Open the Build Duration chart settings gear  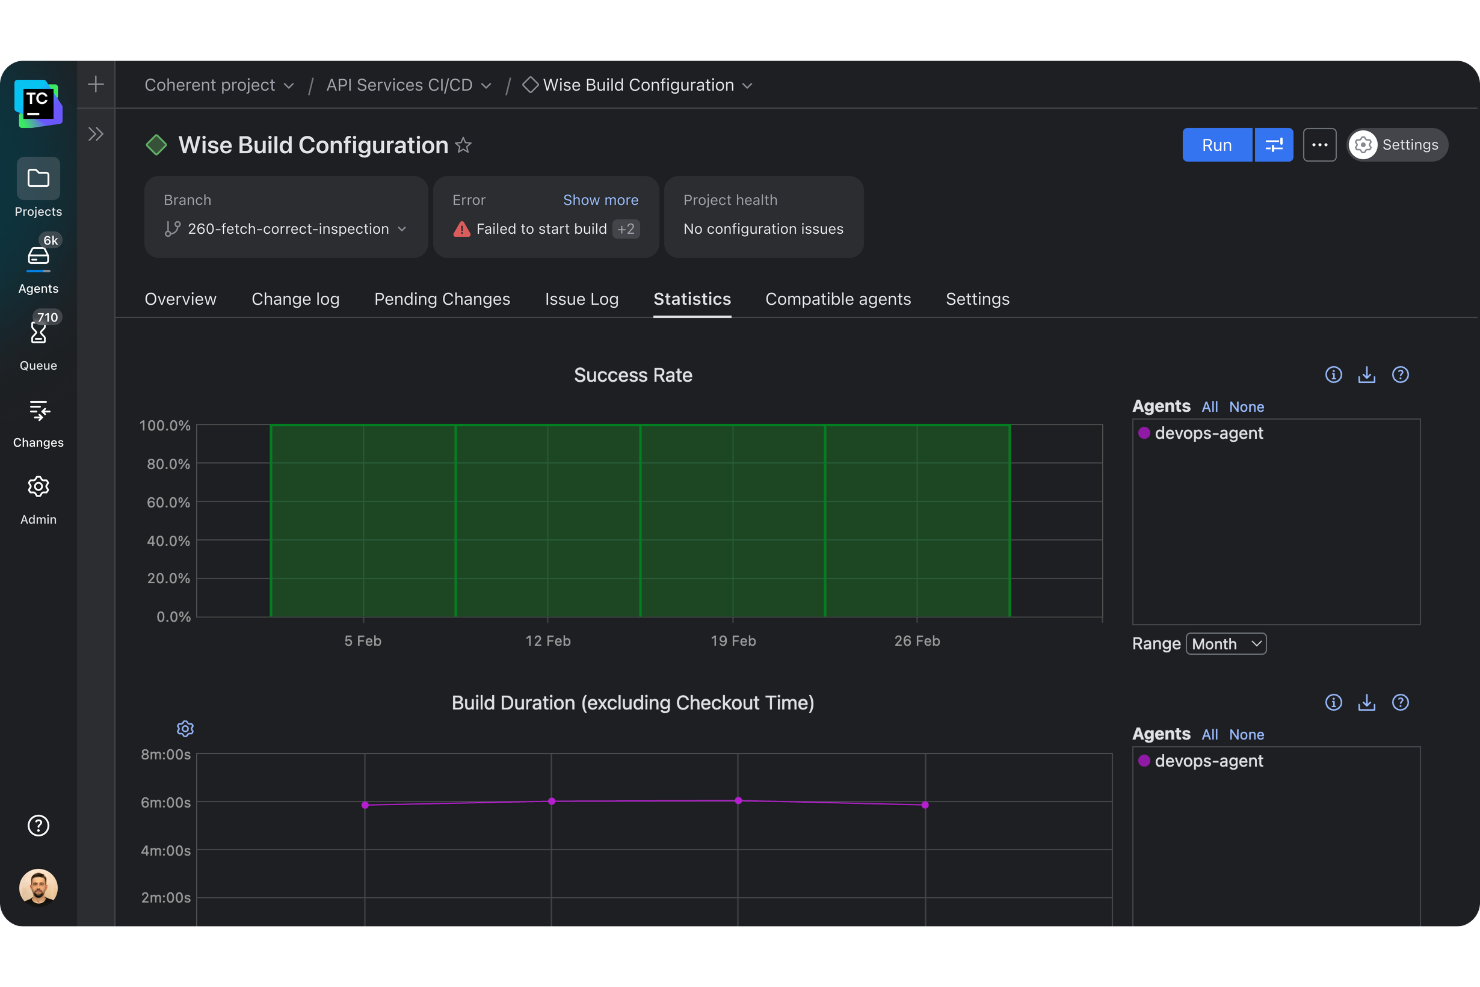pos(185,728)
